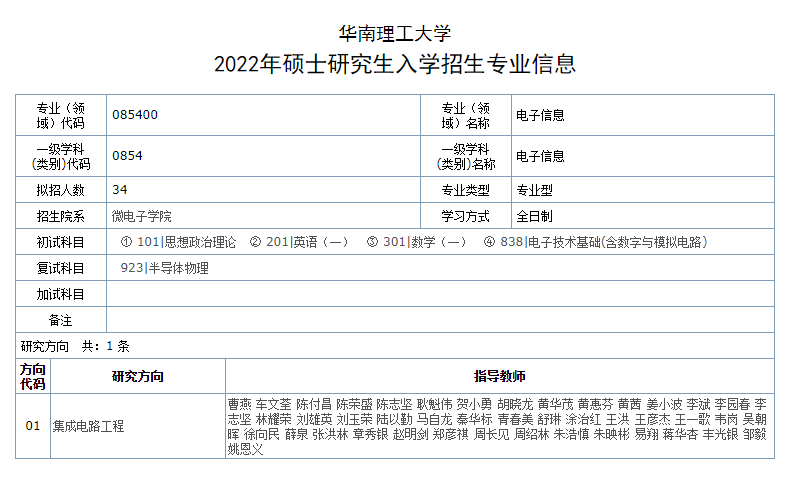Click the 研究方向 column header
792x482 pixels.
point(137,376)
